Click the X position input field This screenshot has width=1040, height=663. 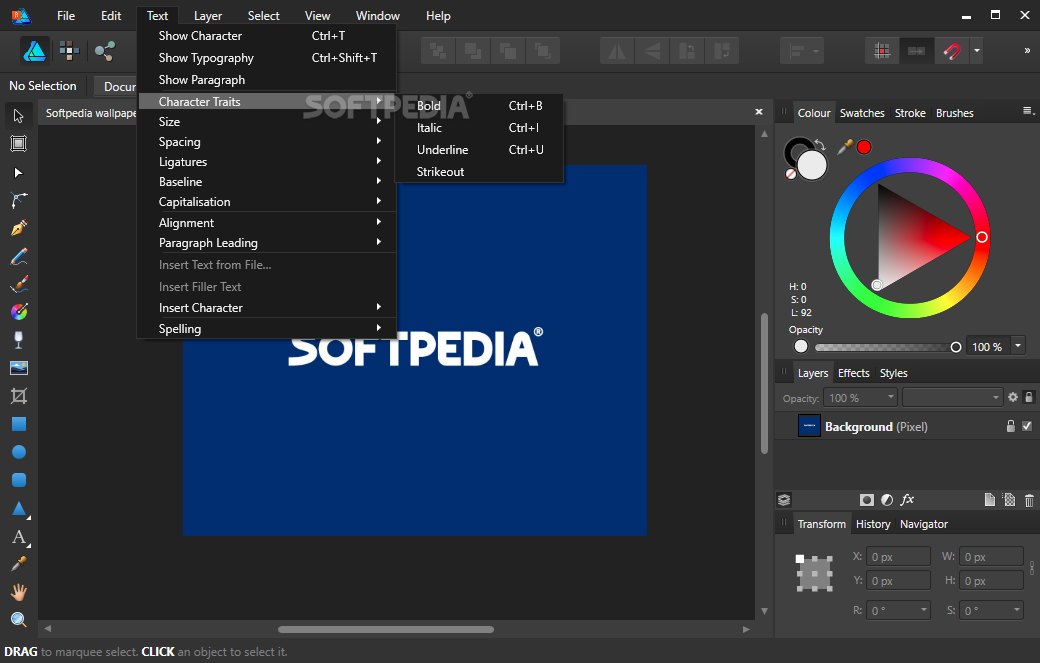click(x=899, y=557)
